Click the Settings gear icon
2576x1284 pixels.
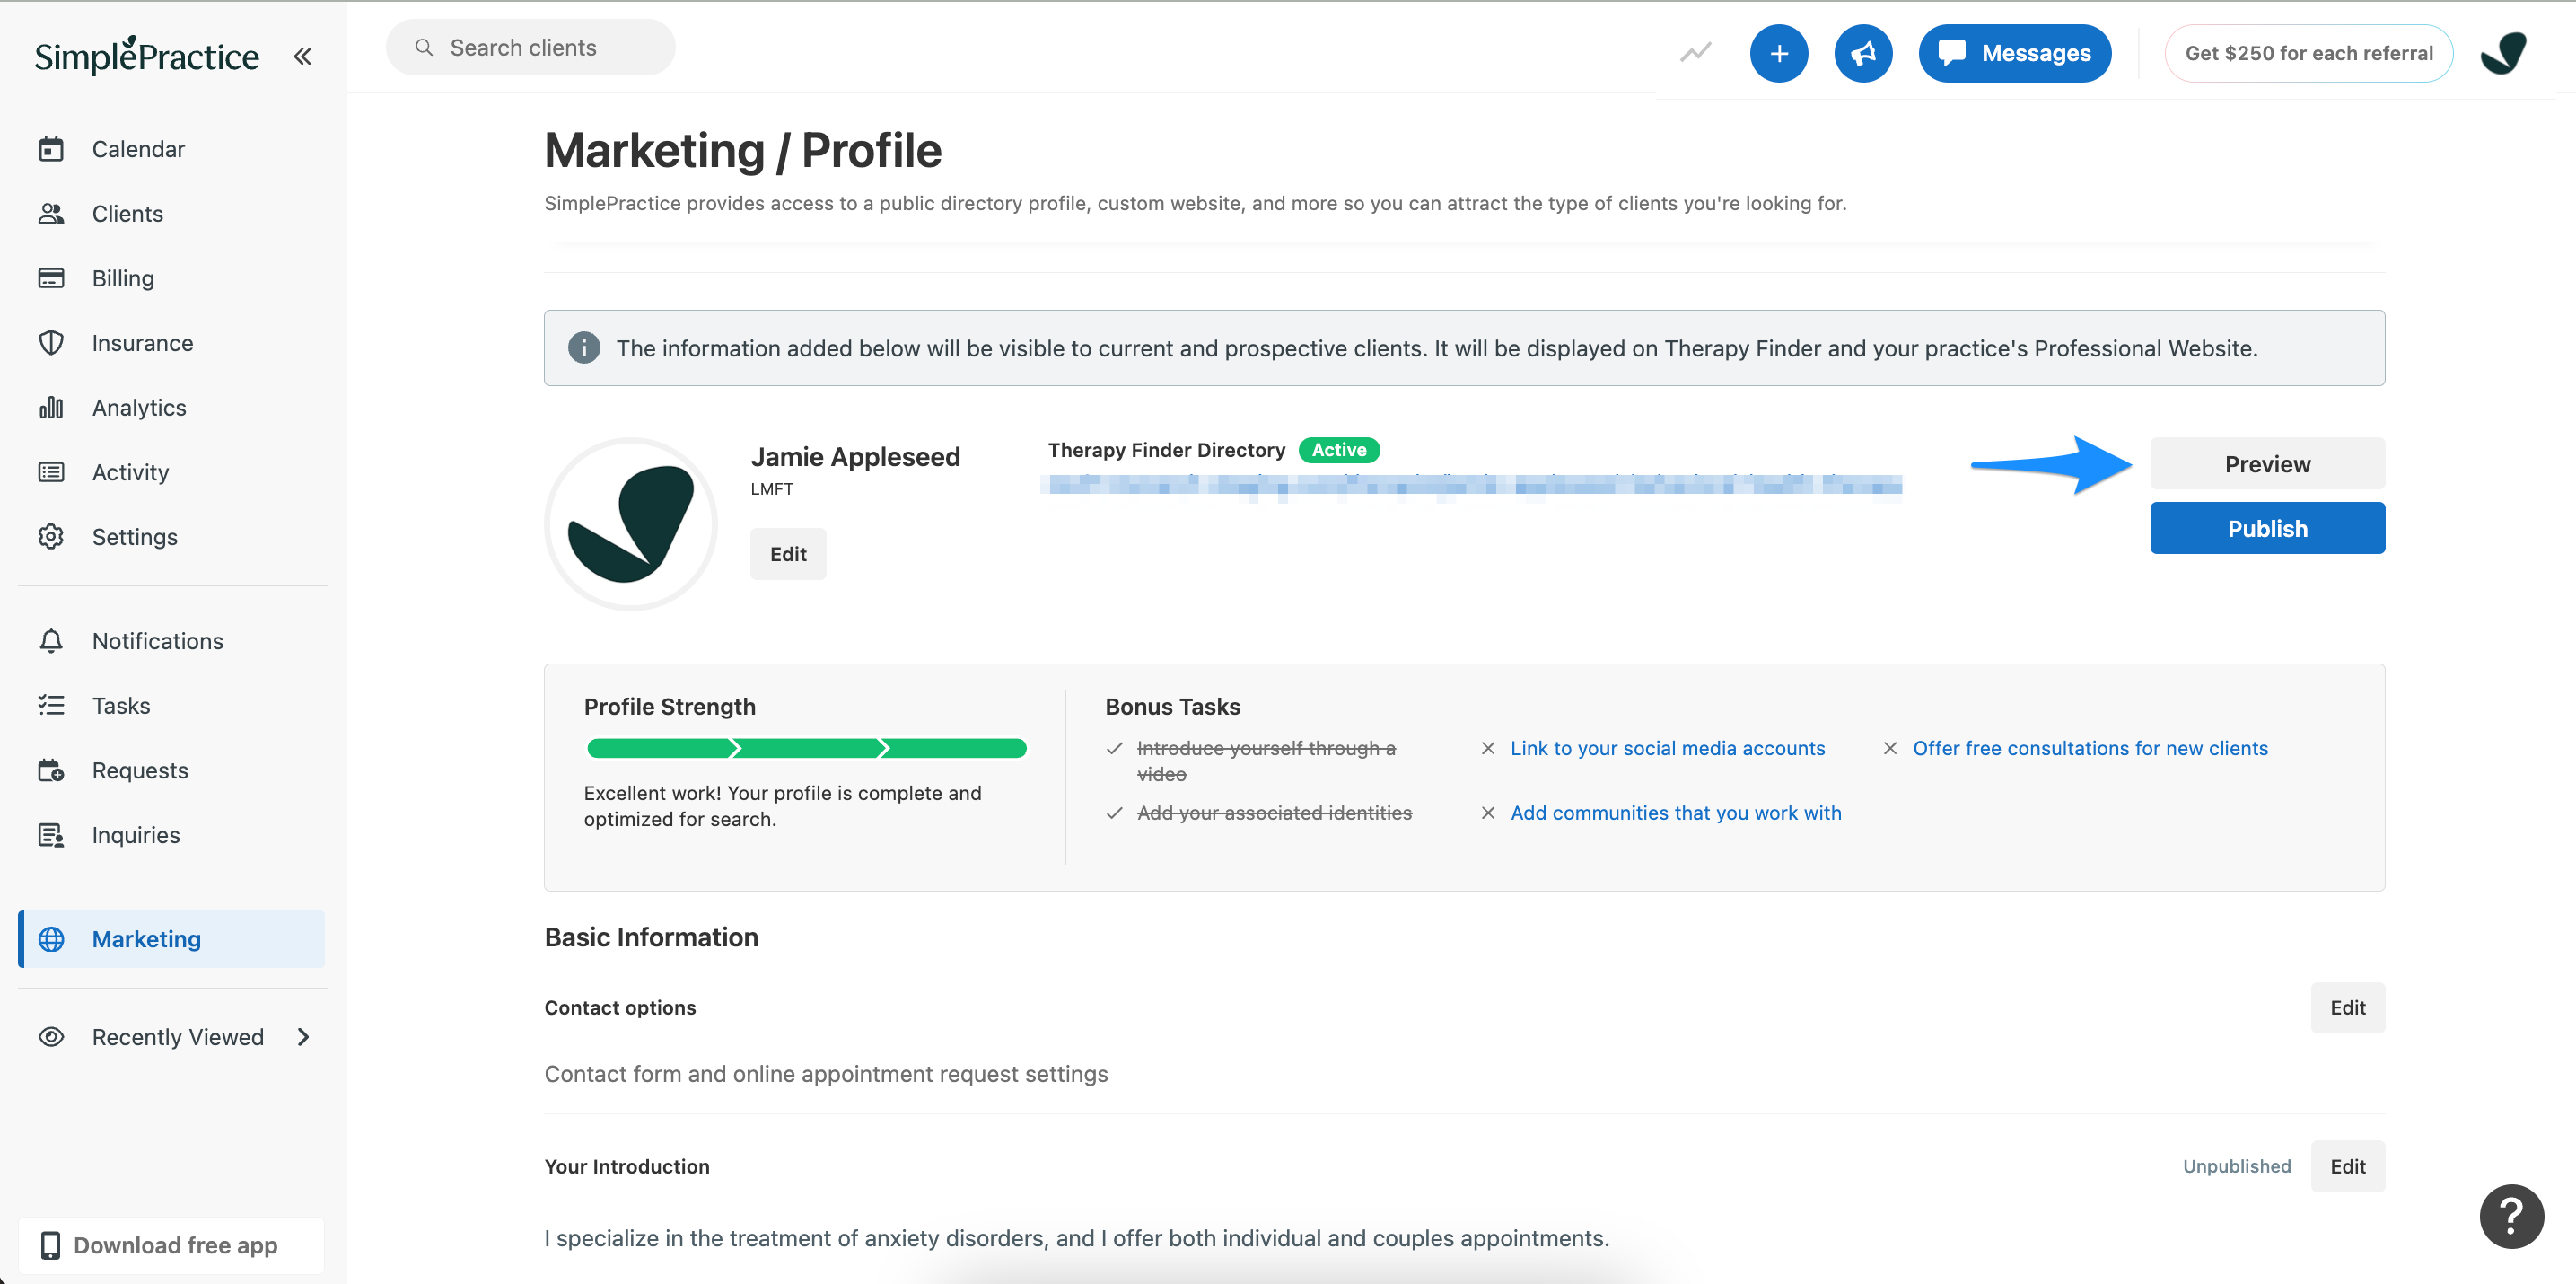coord(51,536)
